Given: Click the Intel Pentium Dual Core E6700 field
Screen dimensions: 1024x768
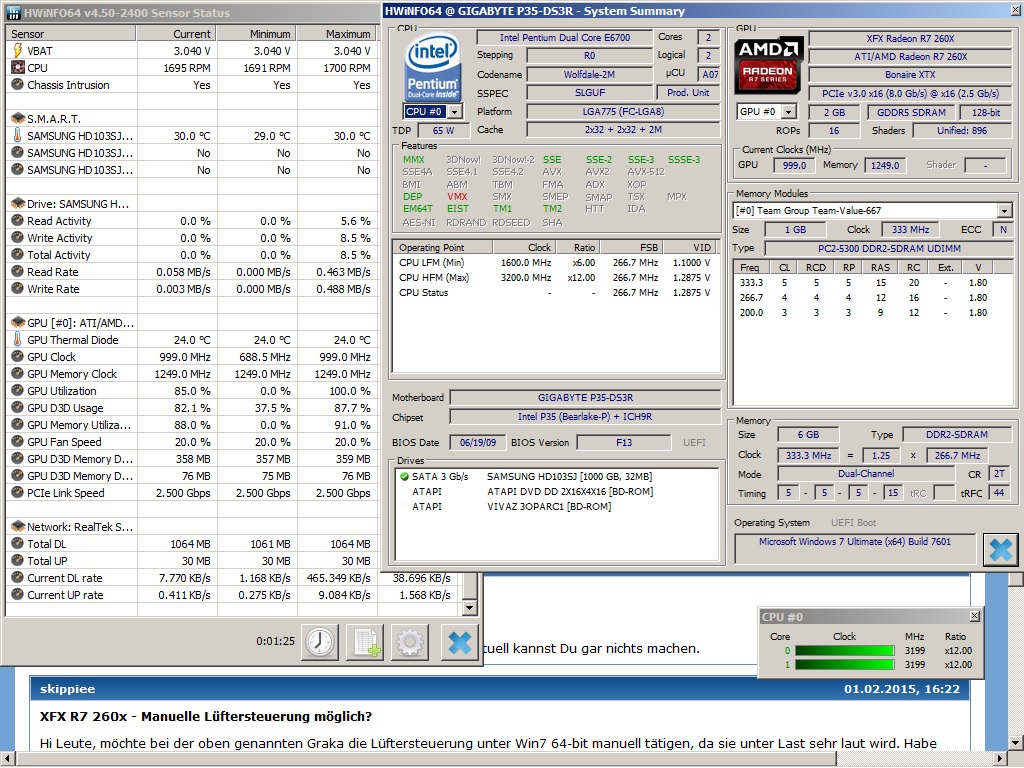Looking at the screenshot, I should coord(565,38).
